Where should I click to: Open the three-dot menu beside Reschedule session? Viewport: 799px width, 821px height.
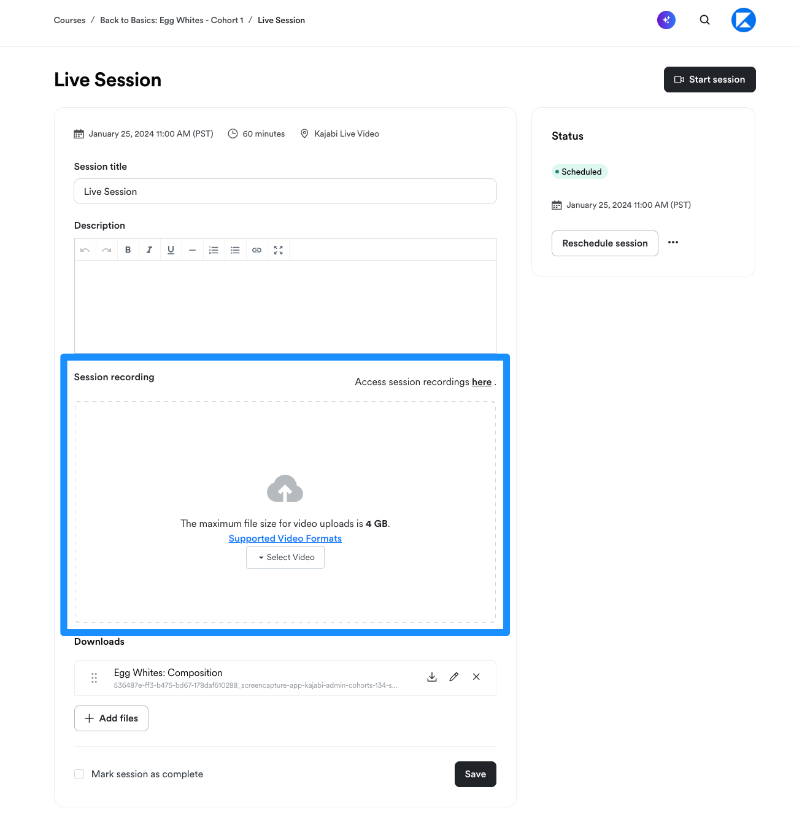pos(673,242)
